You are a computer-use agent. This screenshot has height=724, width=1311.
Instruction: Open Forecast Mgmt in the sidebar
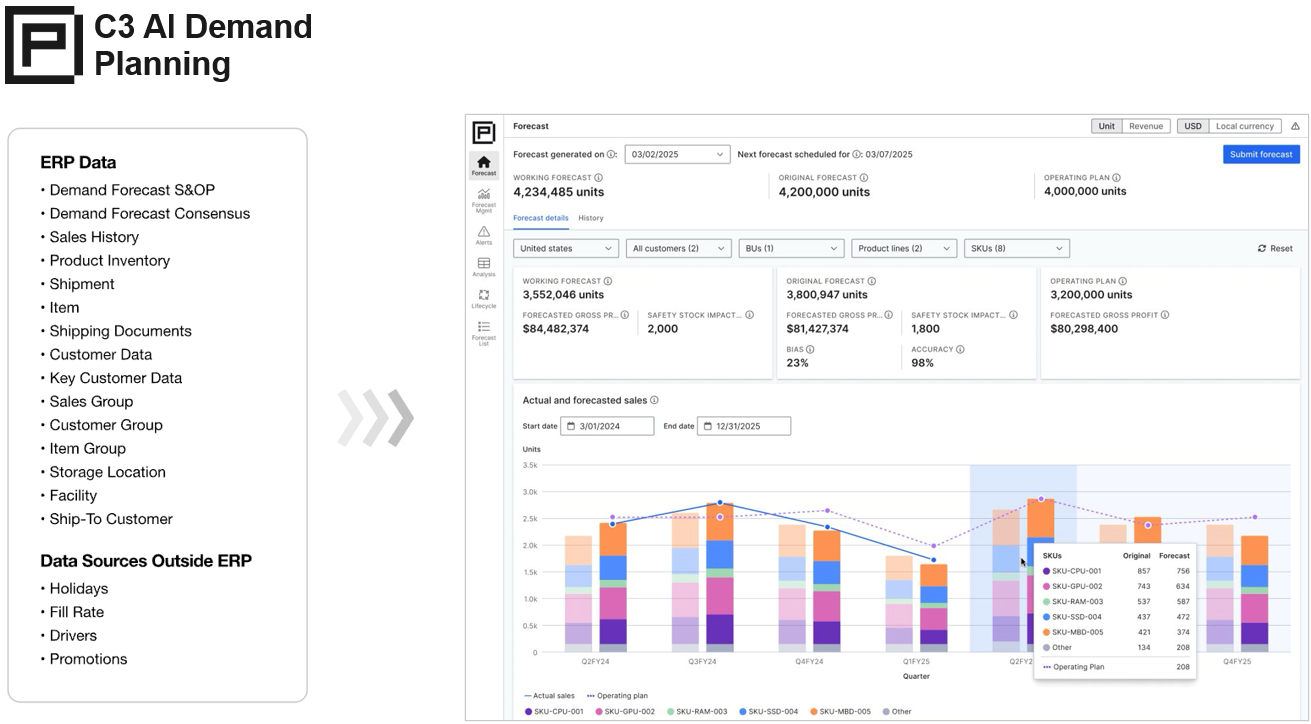point(484,199)
